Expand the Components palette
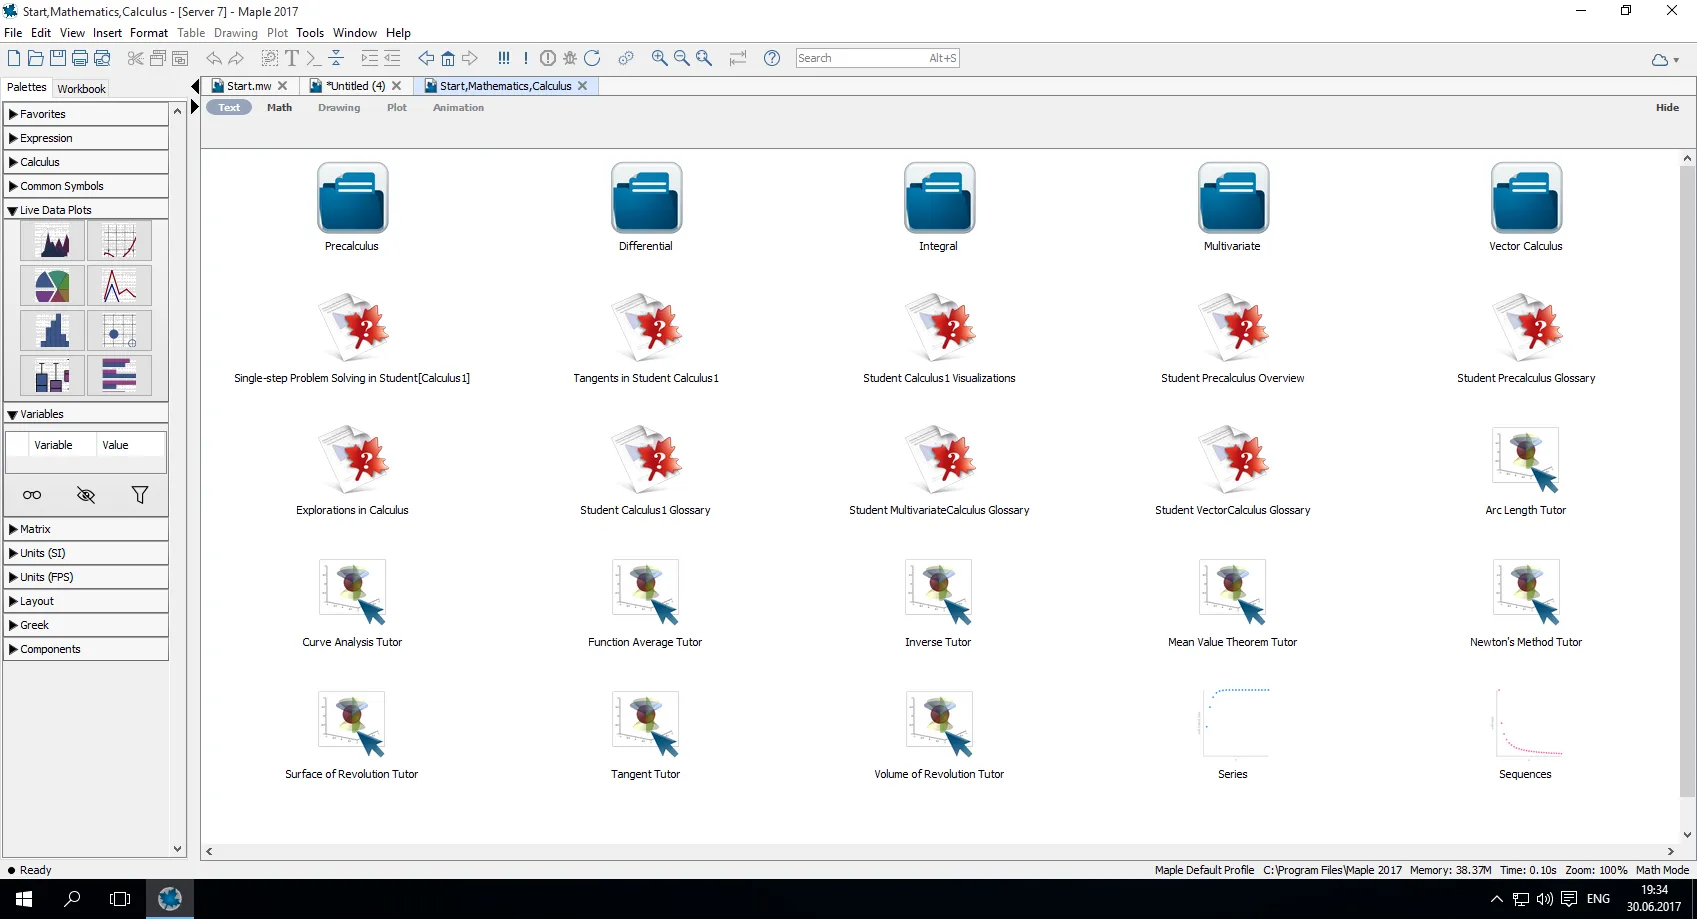The height and width of the screenshot is (919, 1697). pyautogui.click(x=86, y=649)
